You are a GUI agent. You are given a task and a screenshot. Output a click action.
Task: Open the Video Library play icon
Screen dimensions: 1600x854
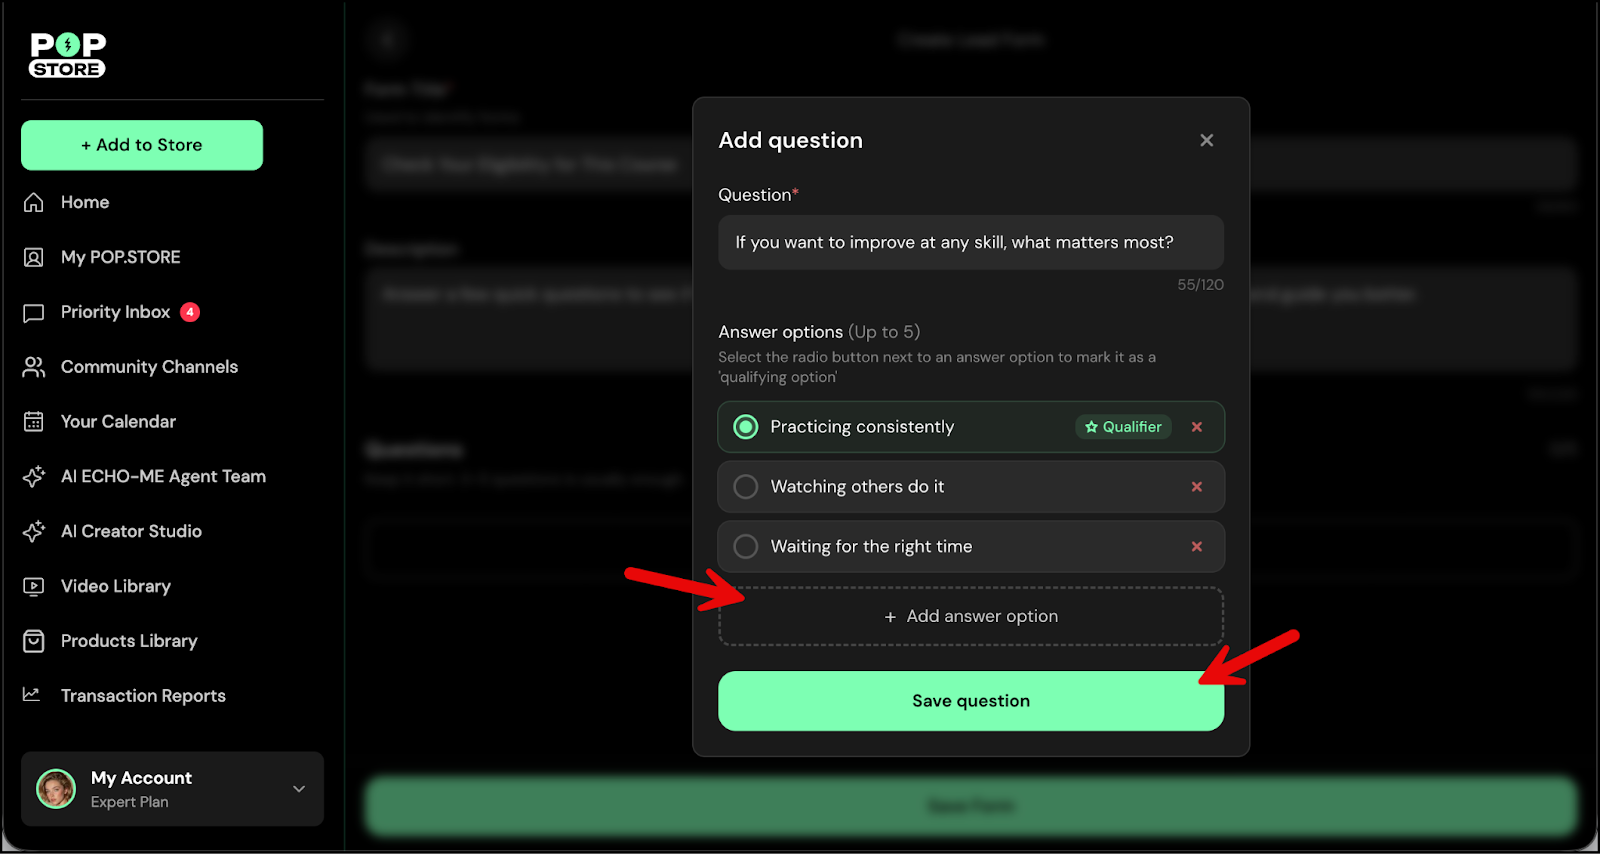pyautogui.click(x=34, y=587)
